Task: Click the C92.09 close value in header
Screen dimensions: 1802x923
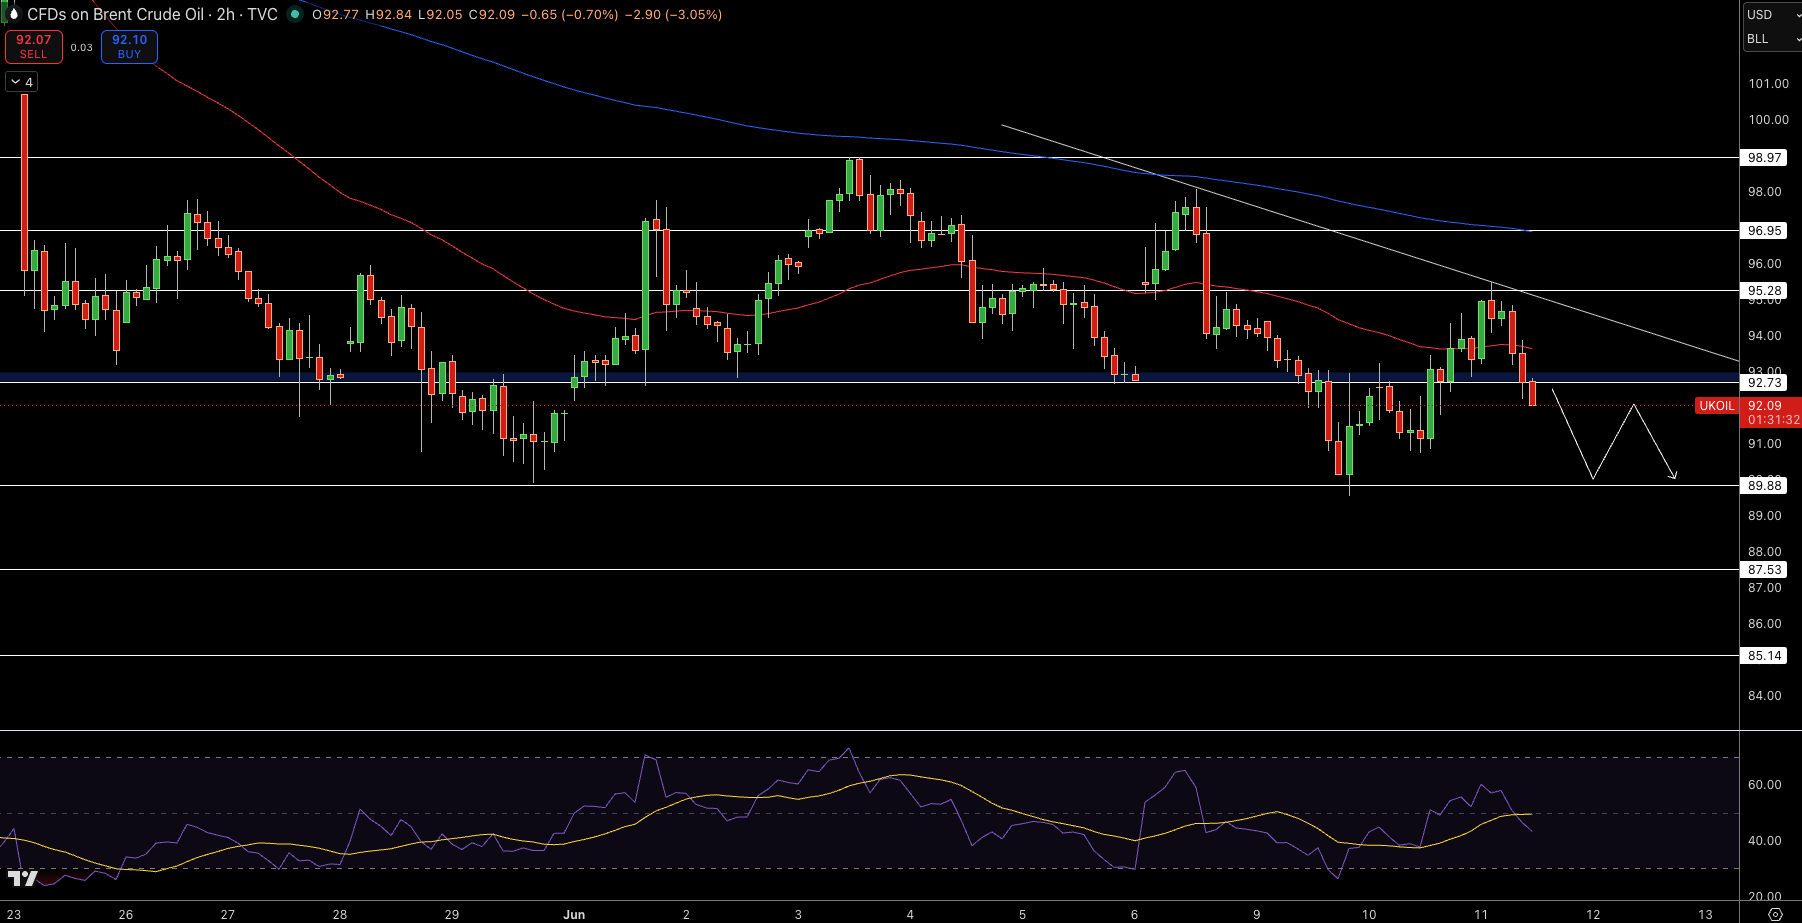Action: point(492,15)
